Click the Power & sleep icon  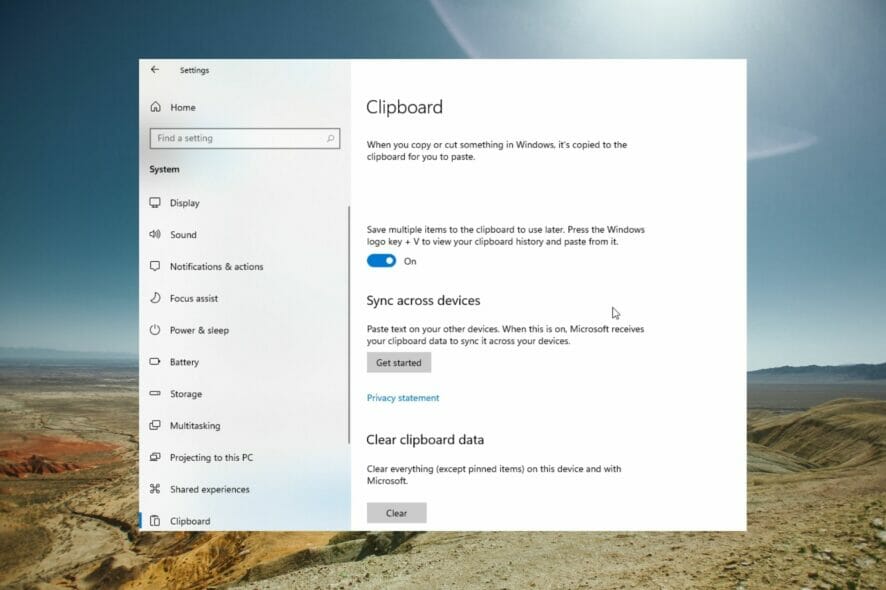click(155, 329)
